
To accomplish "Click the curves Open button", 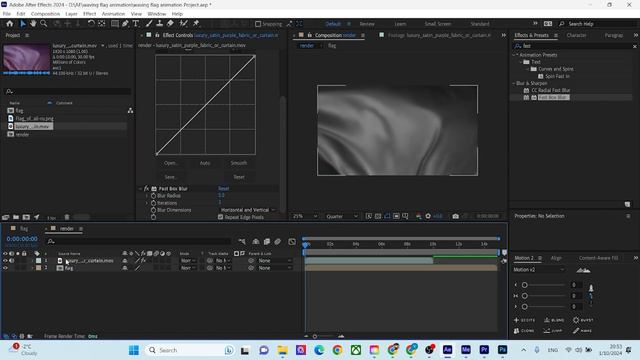I will [x=170, y=163].
